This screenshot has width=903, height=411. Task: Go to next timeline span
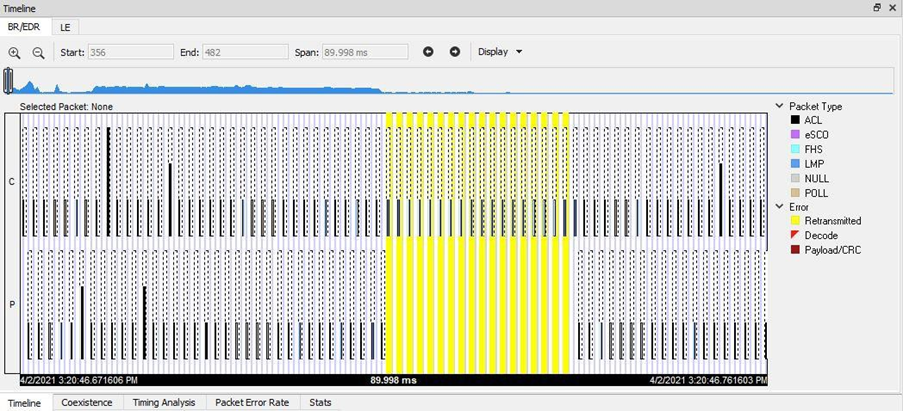click(455, 52)
